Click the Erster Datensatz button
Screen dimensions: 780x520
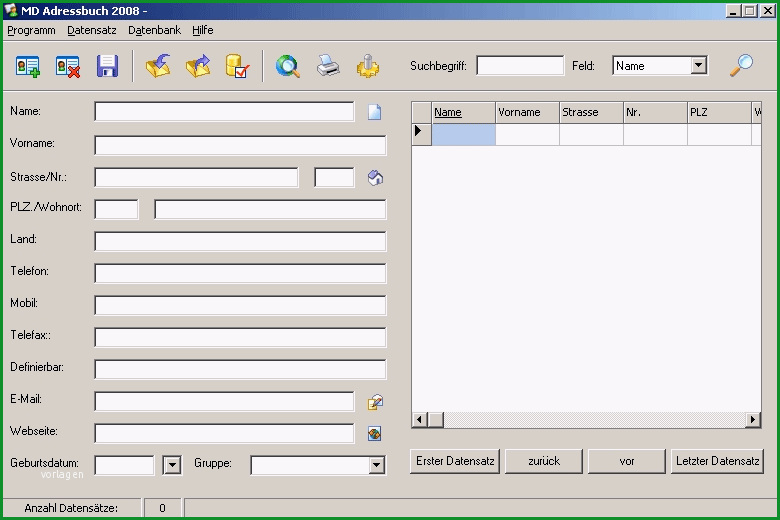[455, 461]
